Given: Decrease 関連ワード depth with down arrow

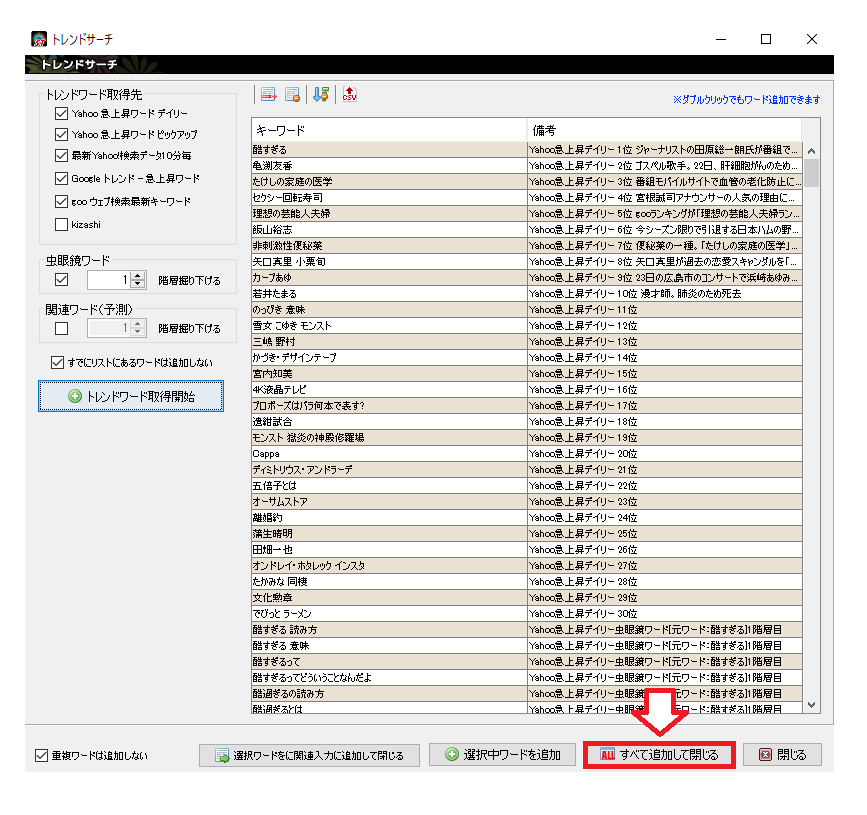Looking at the screenshot, I should (x=138, y=332).
